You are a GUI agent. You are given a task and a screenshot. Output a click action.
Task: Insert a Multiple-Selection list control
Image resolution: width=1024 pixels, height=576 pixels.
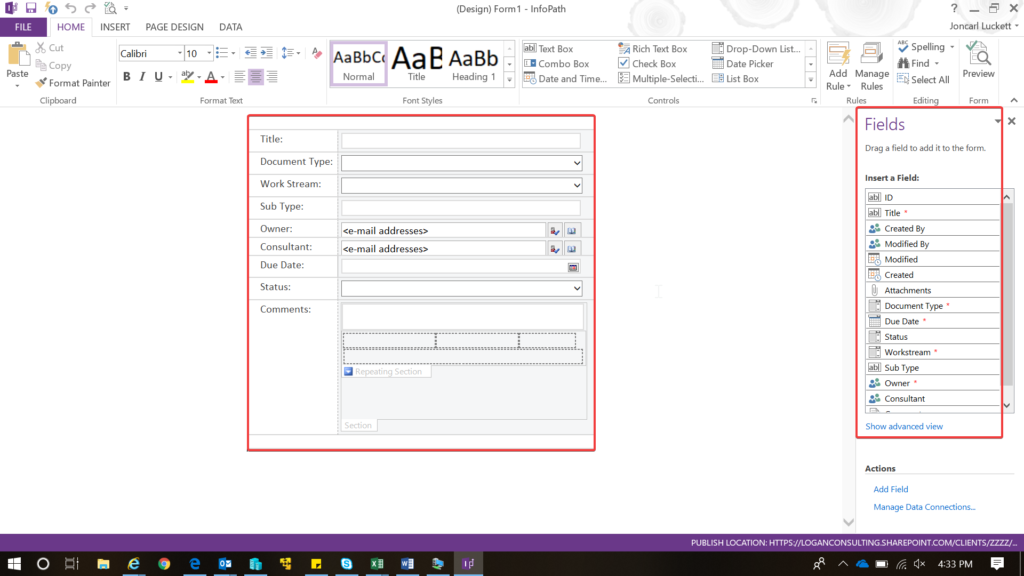pyautogui.click(x=661, y=78)
